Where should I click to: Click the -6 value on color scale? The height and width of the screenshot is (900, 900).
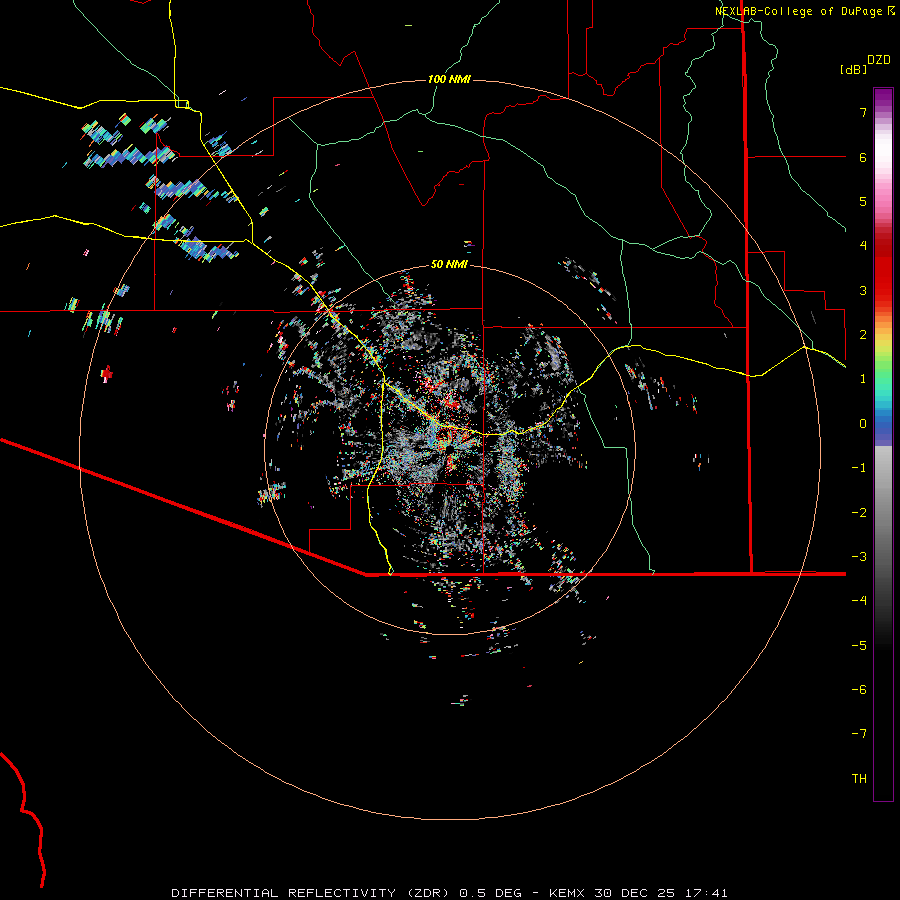[x=859, y=690]
